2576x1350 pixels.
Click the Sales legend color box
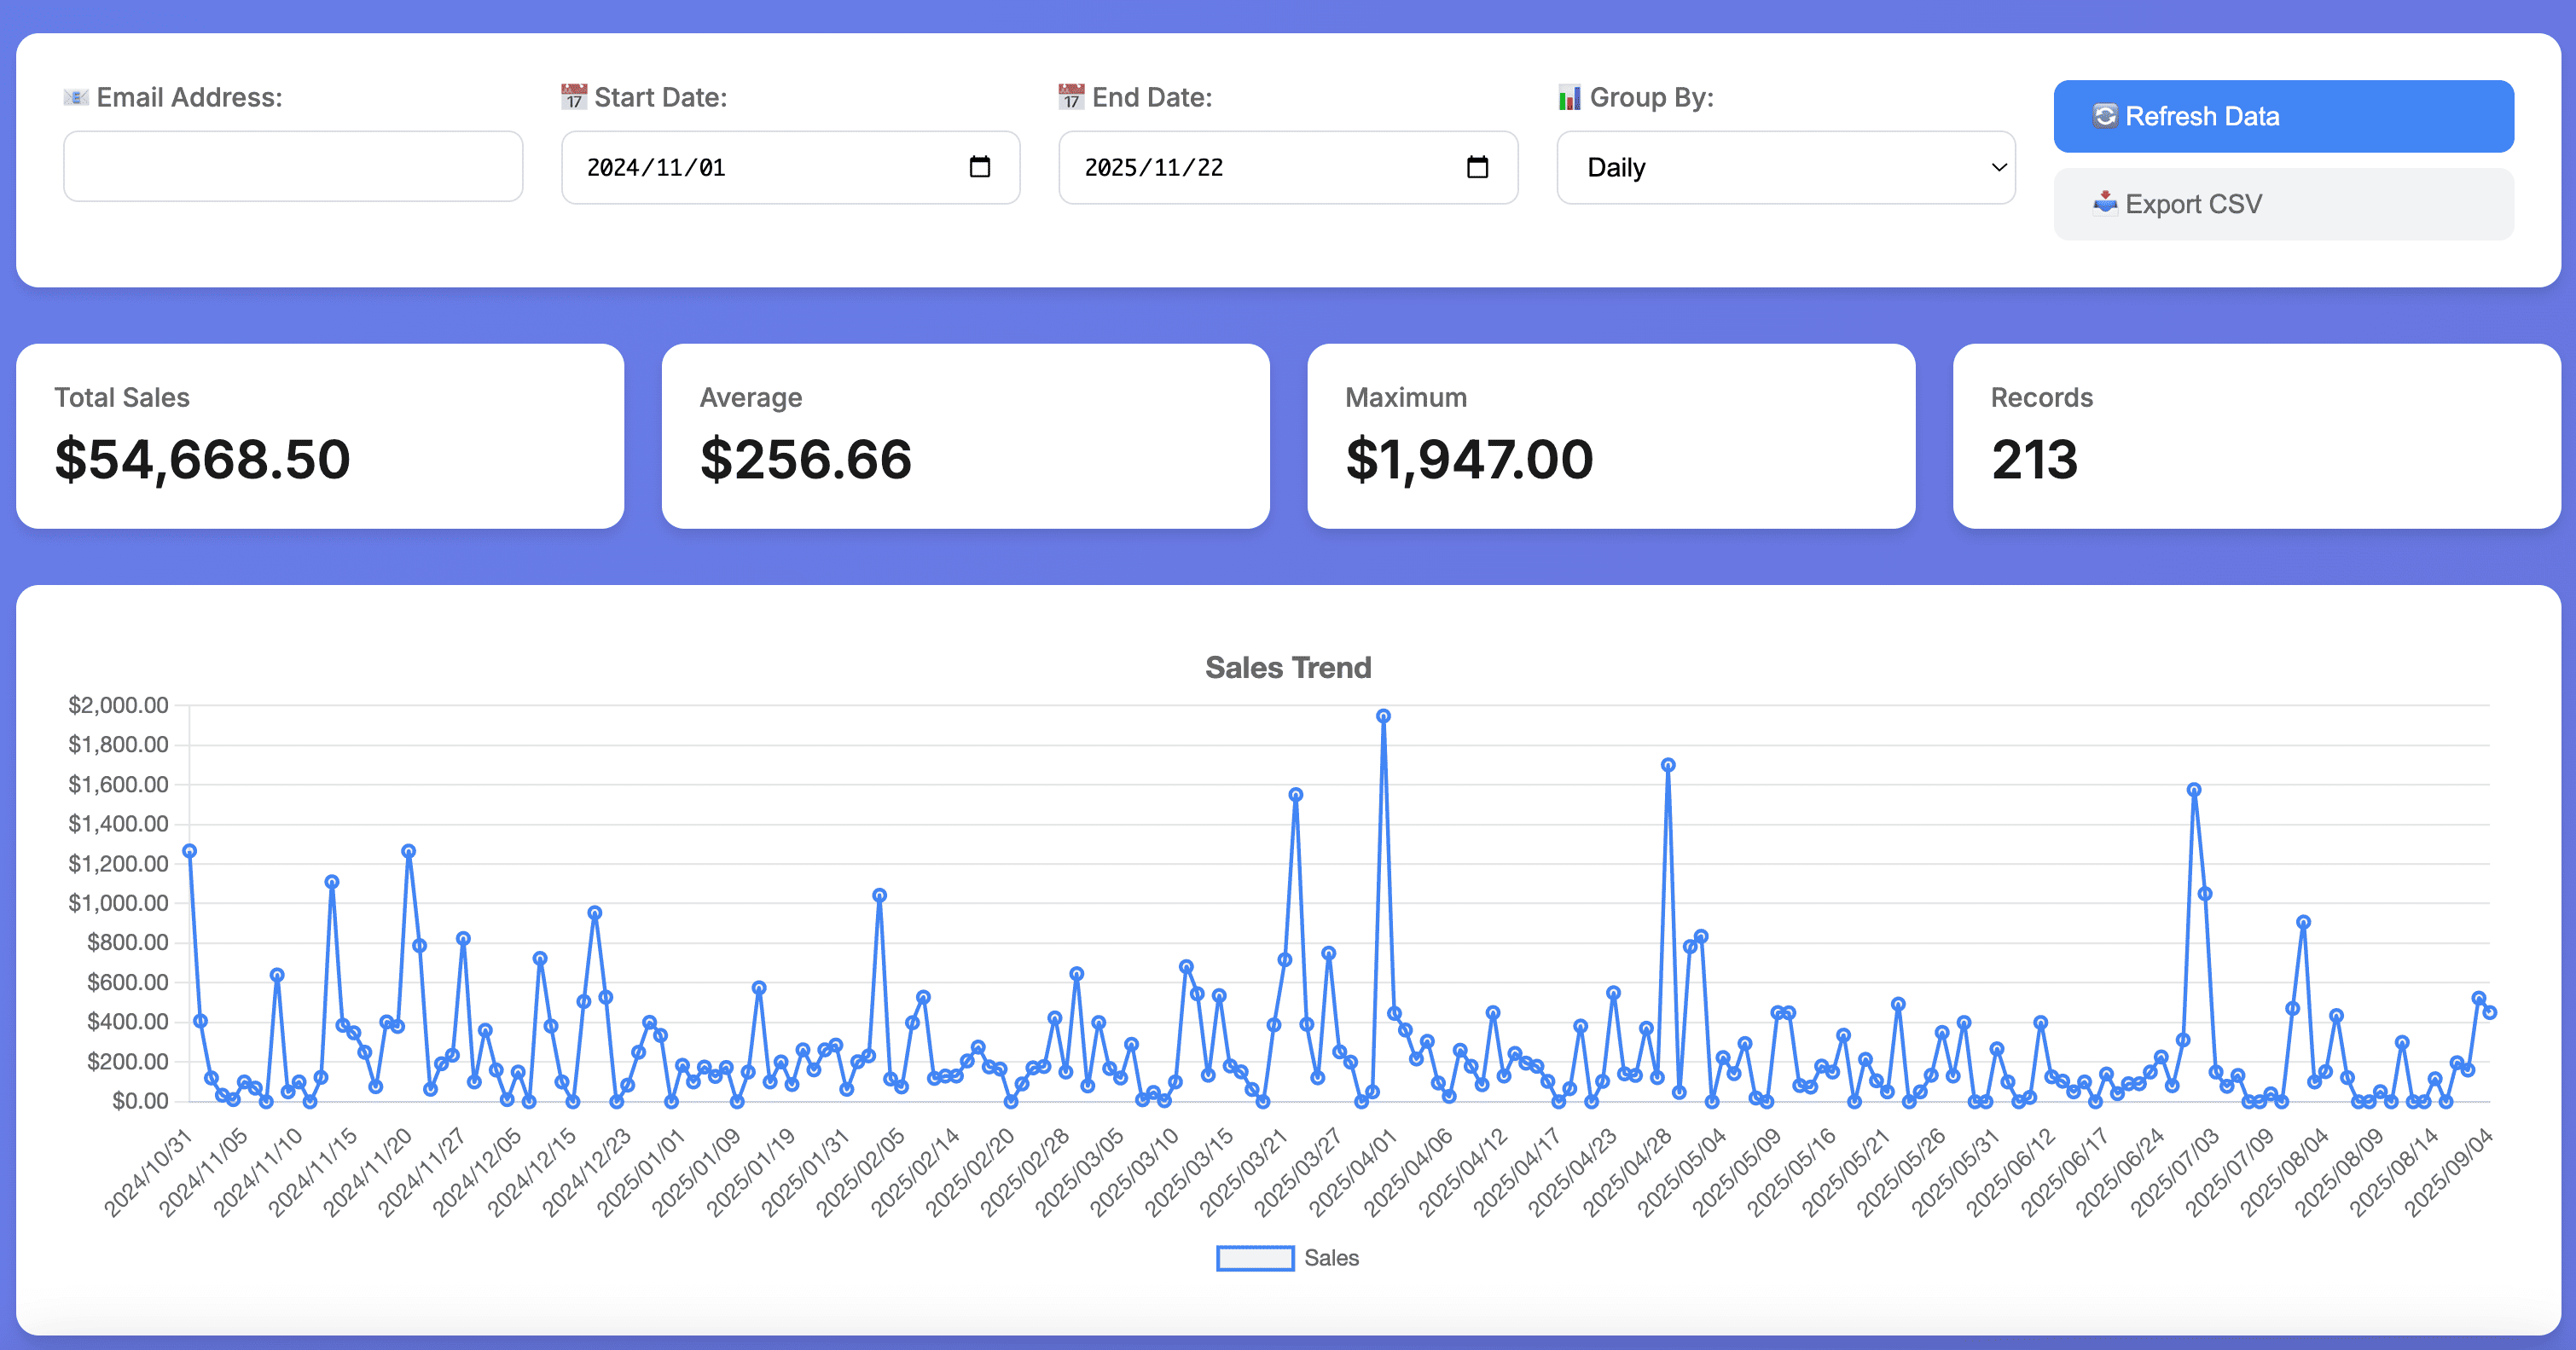[1254, 1258]
